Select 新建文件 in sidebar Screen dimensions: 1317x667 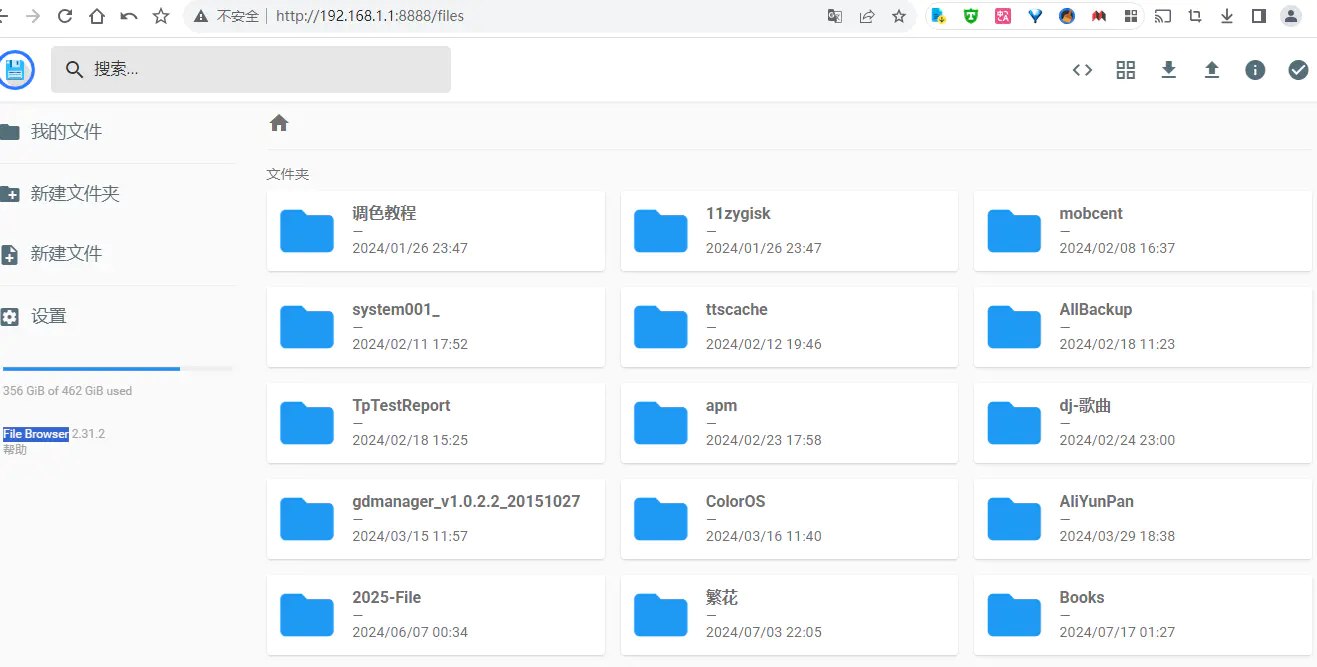pos(118,254)
